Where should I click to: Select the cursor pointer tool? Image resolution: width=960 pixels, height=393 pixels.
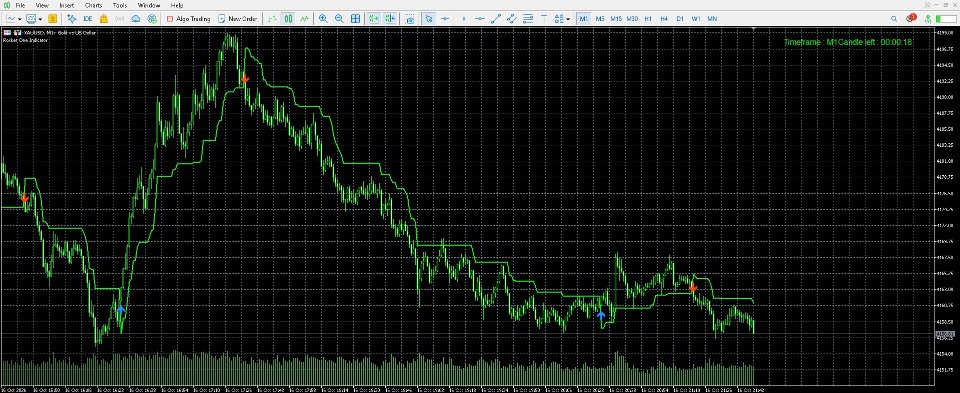click(x=429, y=18)
